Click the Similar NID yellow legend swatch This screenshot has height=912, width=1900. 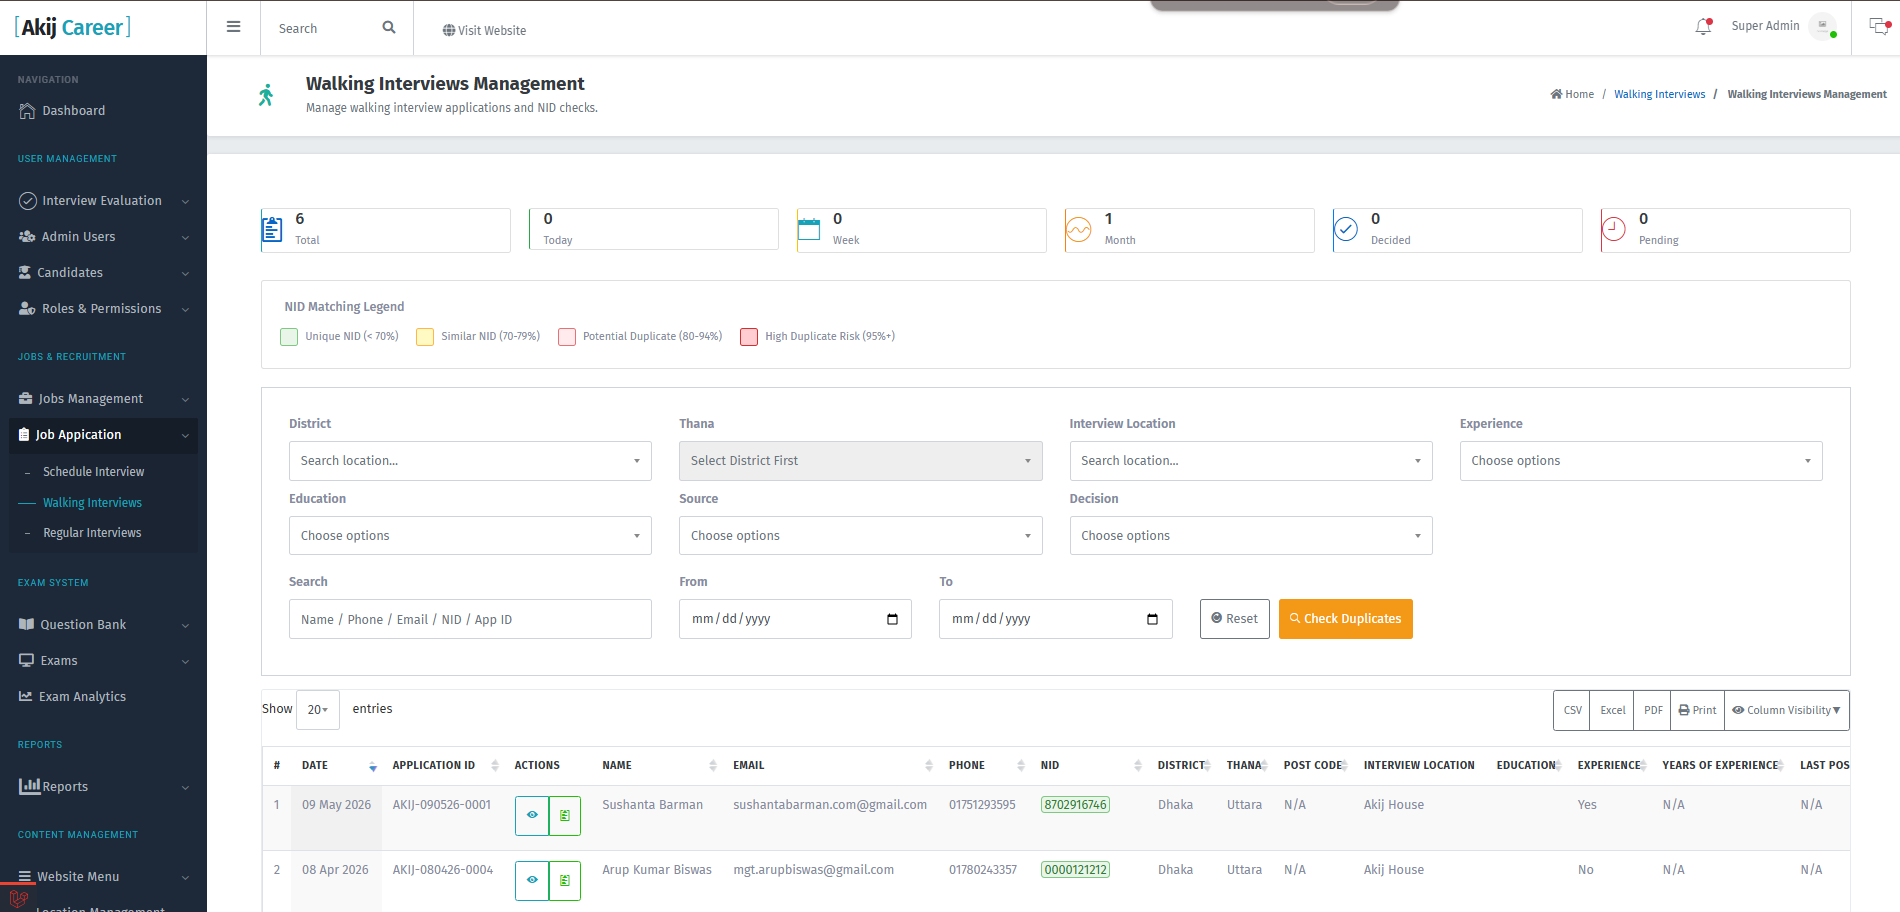click(x=425, y=337)
